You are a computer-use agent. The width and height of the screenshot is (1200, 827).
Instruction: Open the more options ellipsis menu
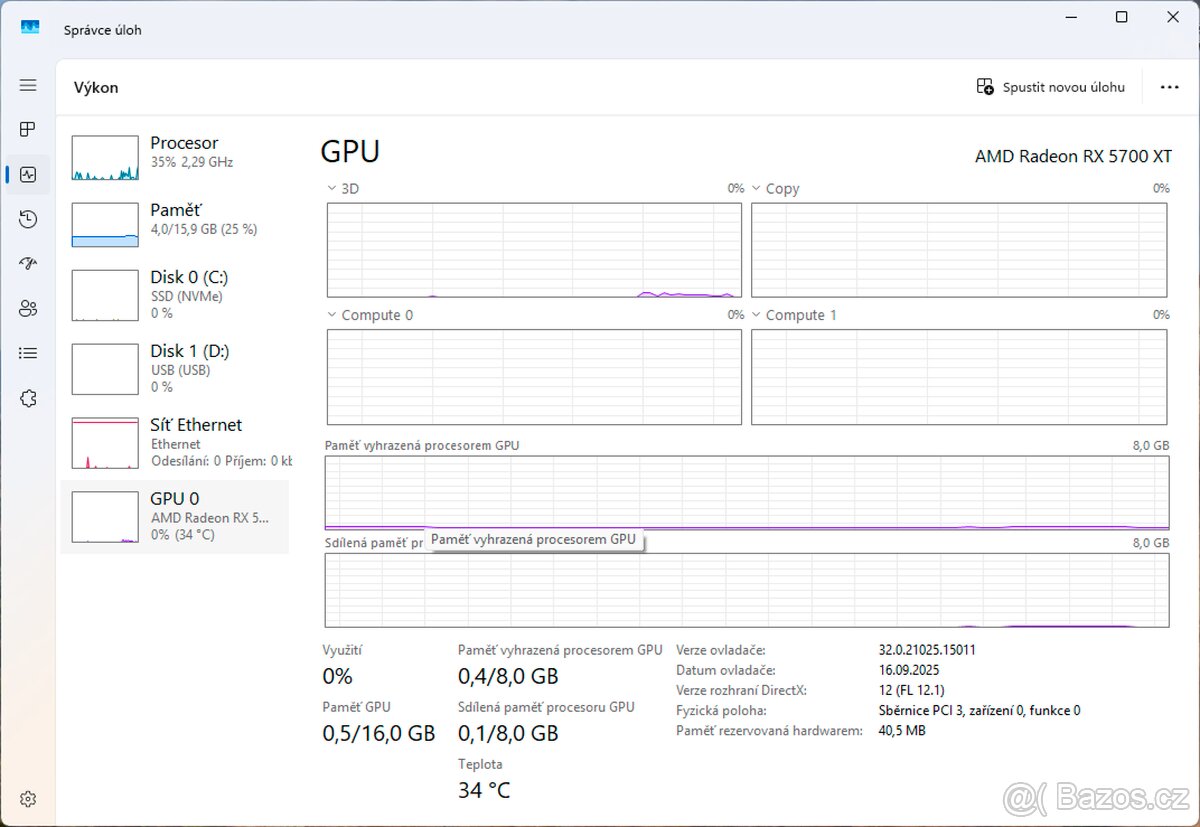1169,87
